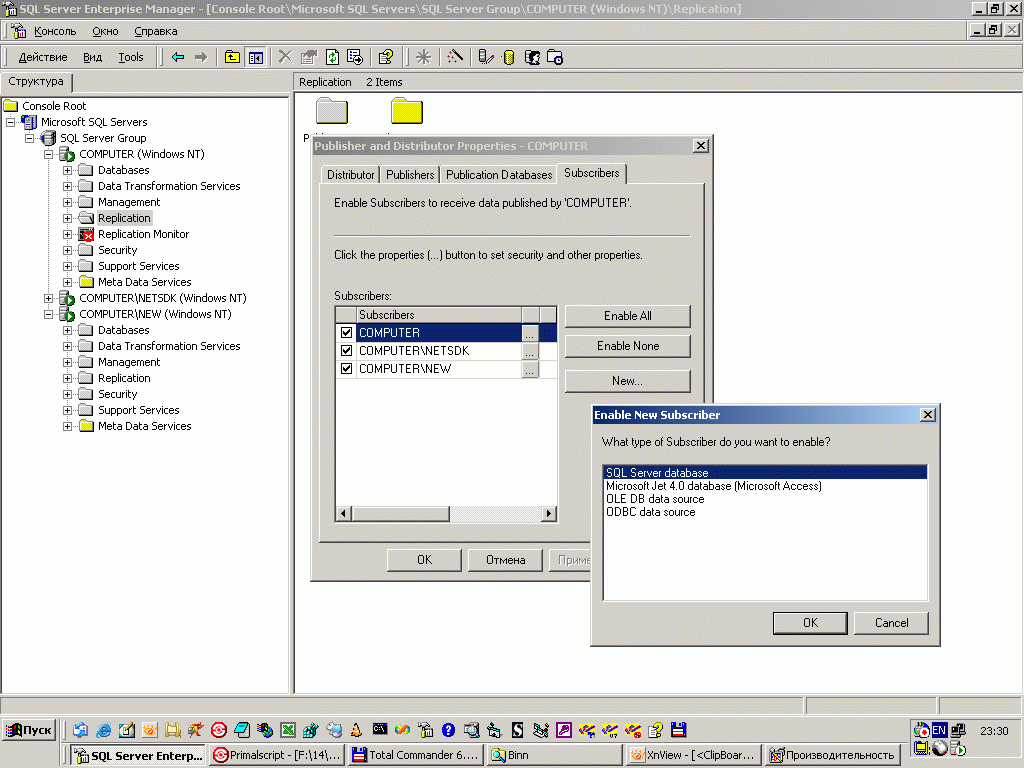Viewport: 1024px width, 768px height.
Task: Switch to Total Commander taskbar button
Action: [x=415, y=755]
